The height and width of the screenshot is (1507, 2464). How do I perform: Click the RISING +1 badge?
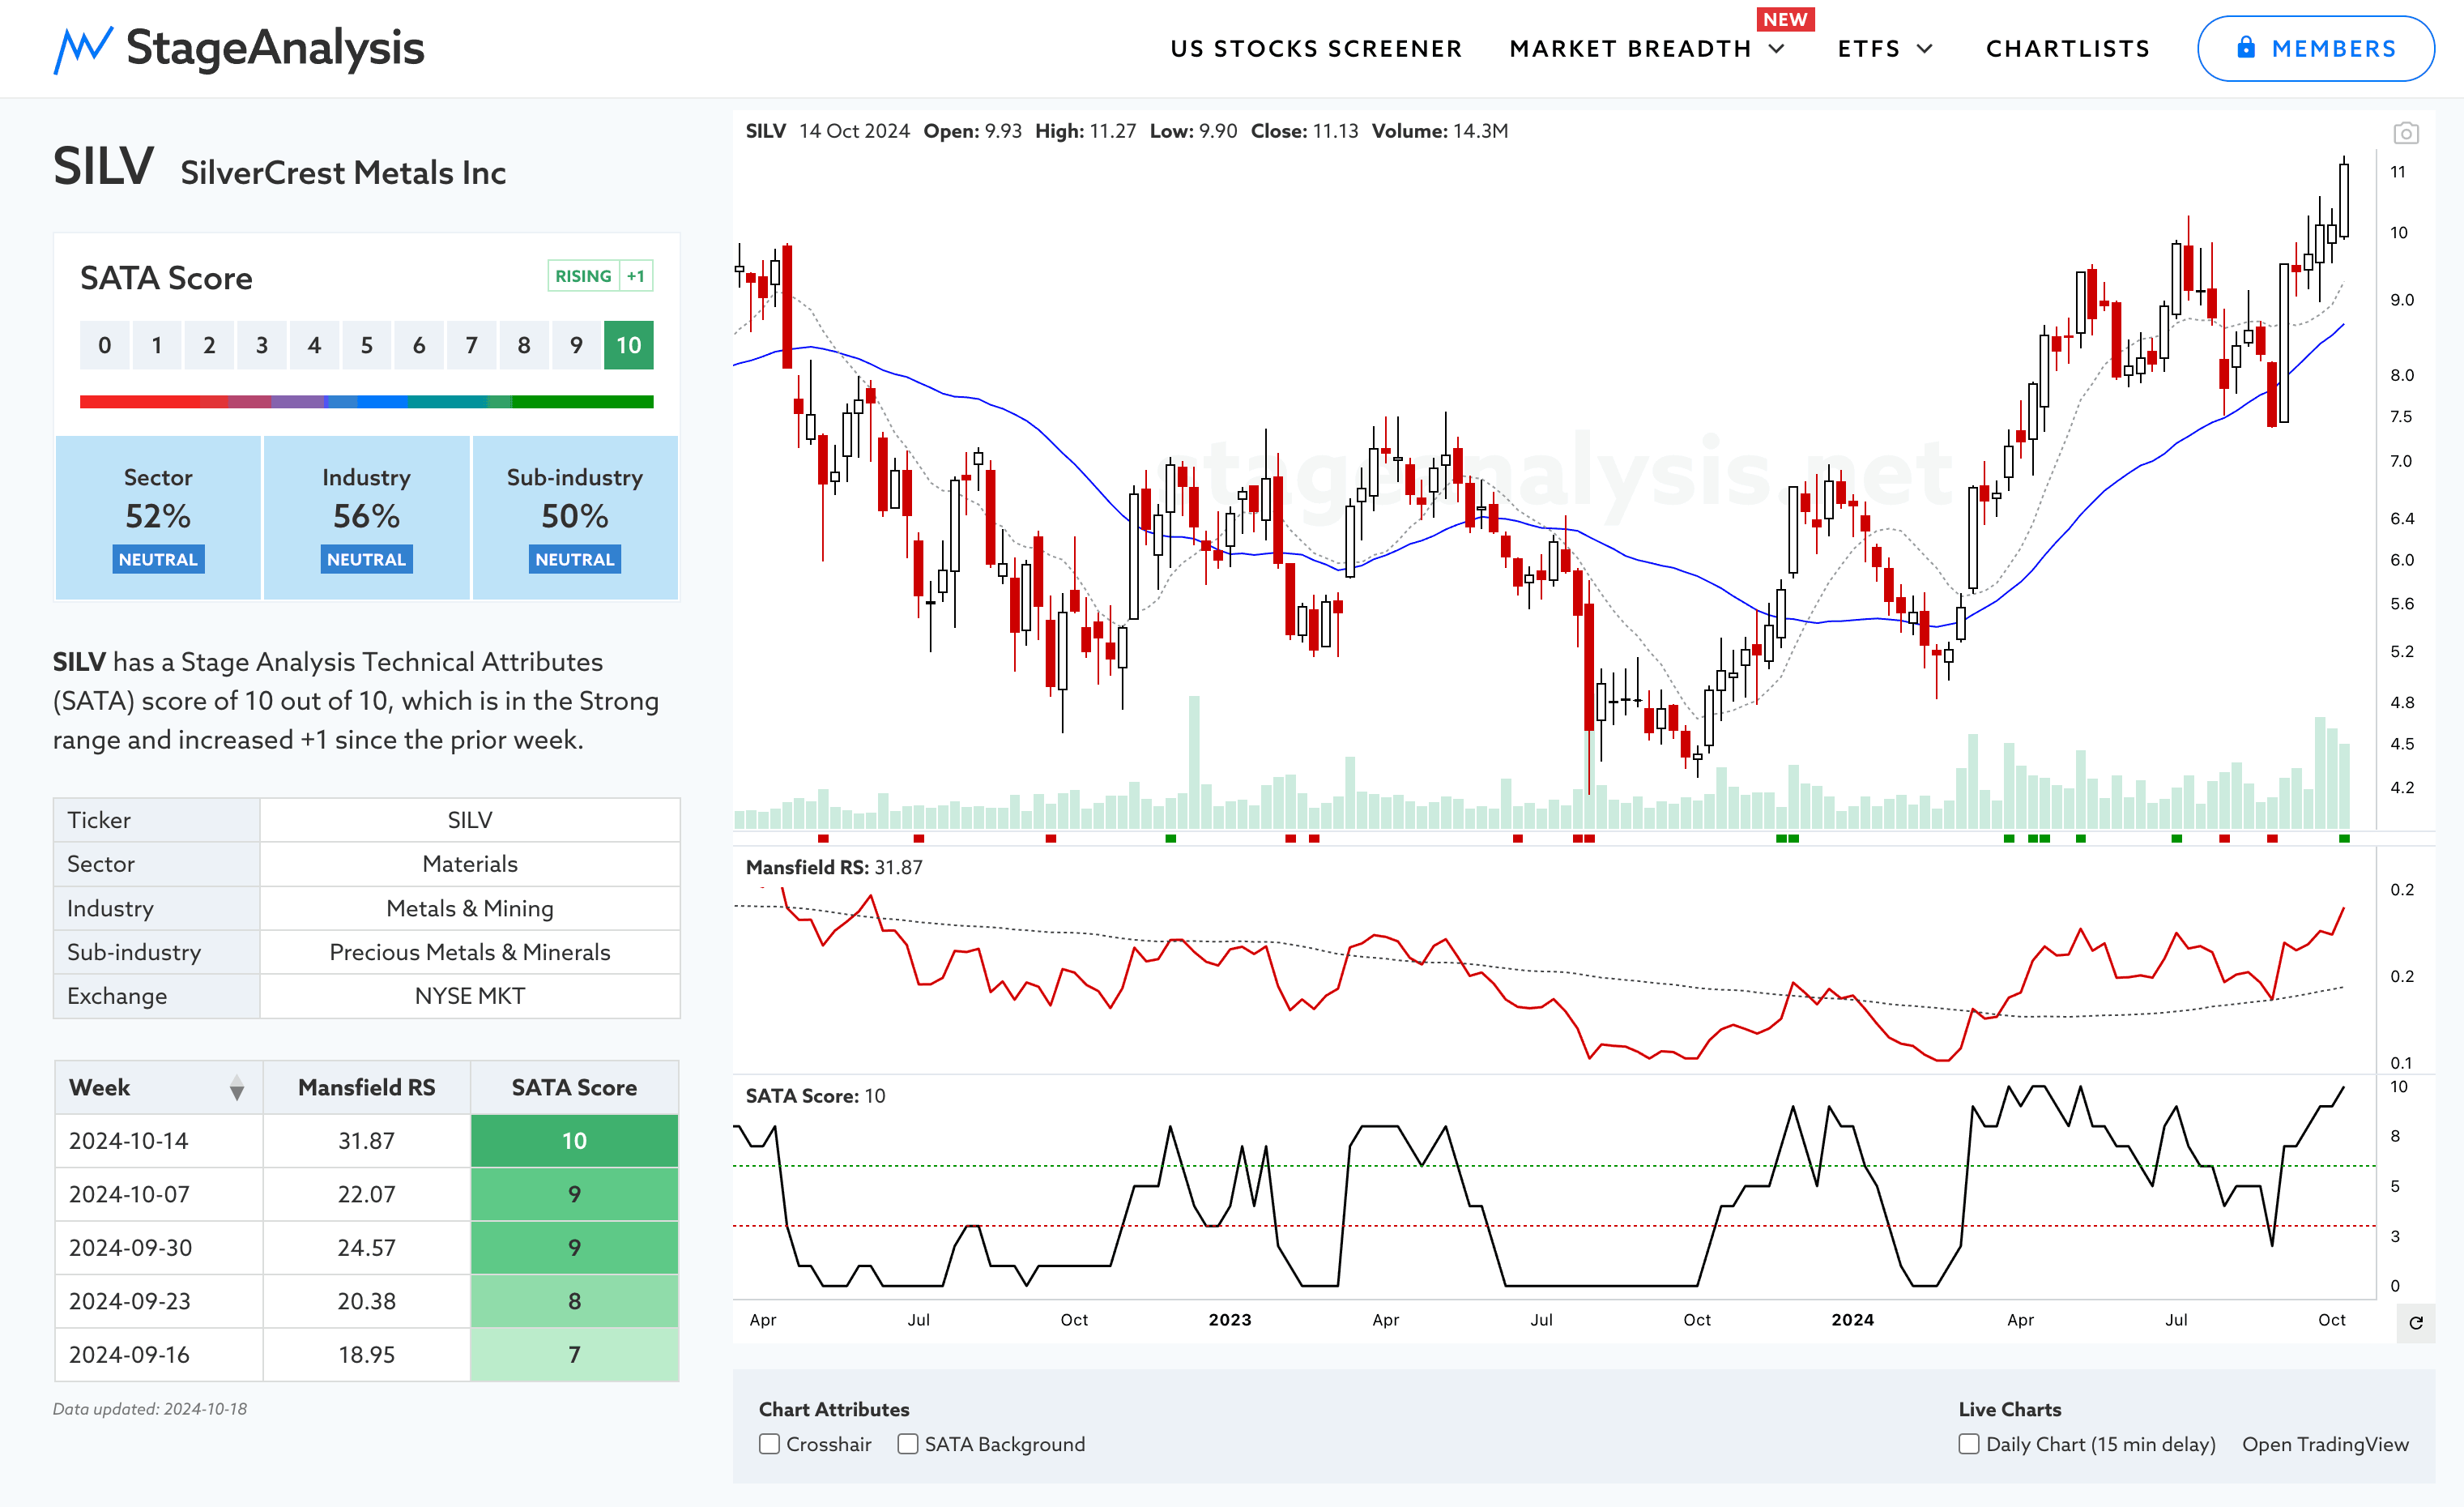600,276
